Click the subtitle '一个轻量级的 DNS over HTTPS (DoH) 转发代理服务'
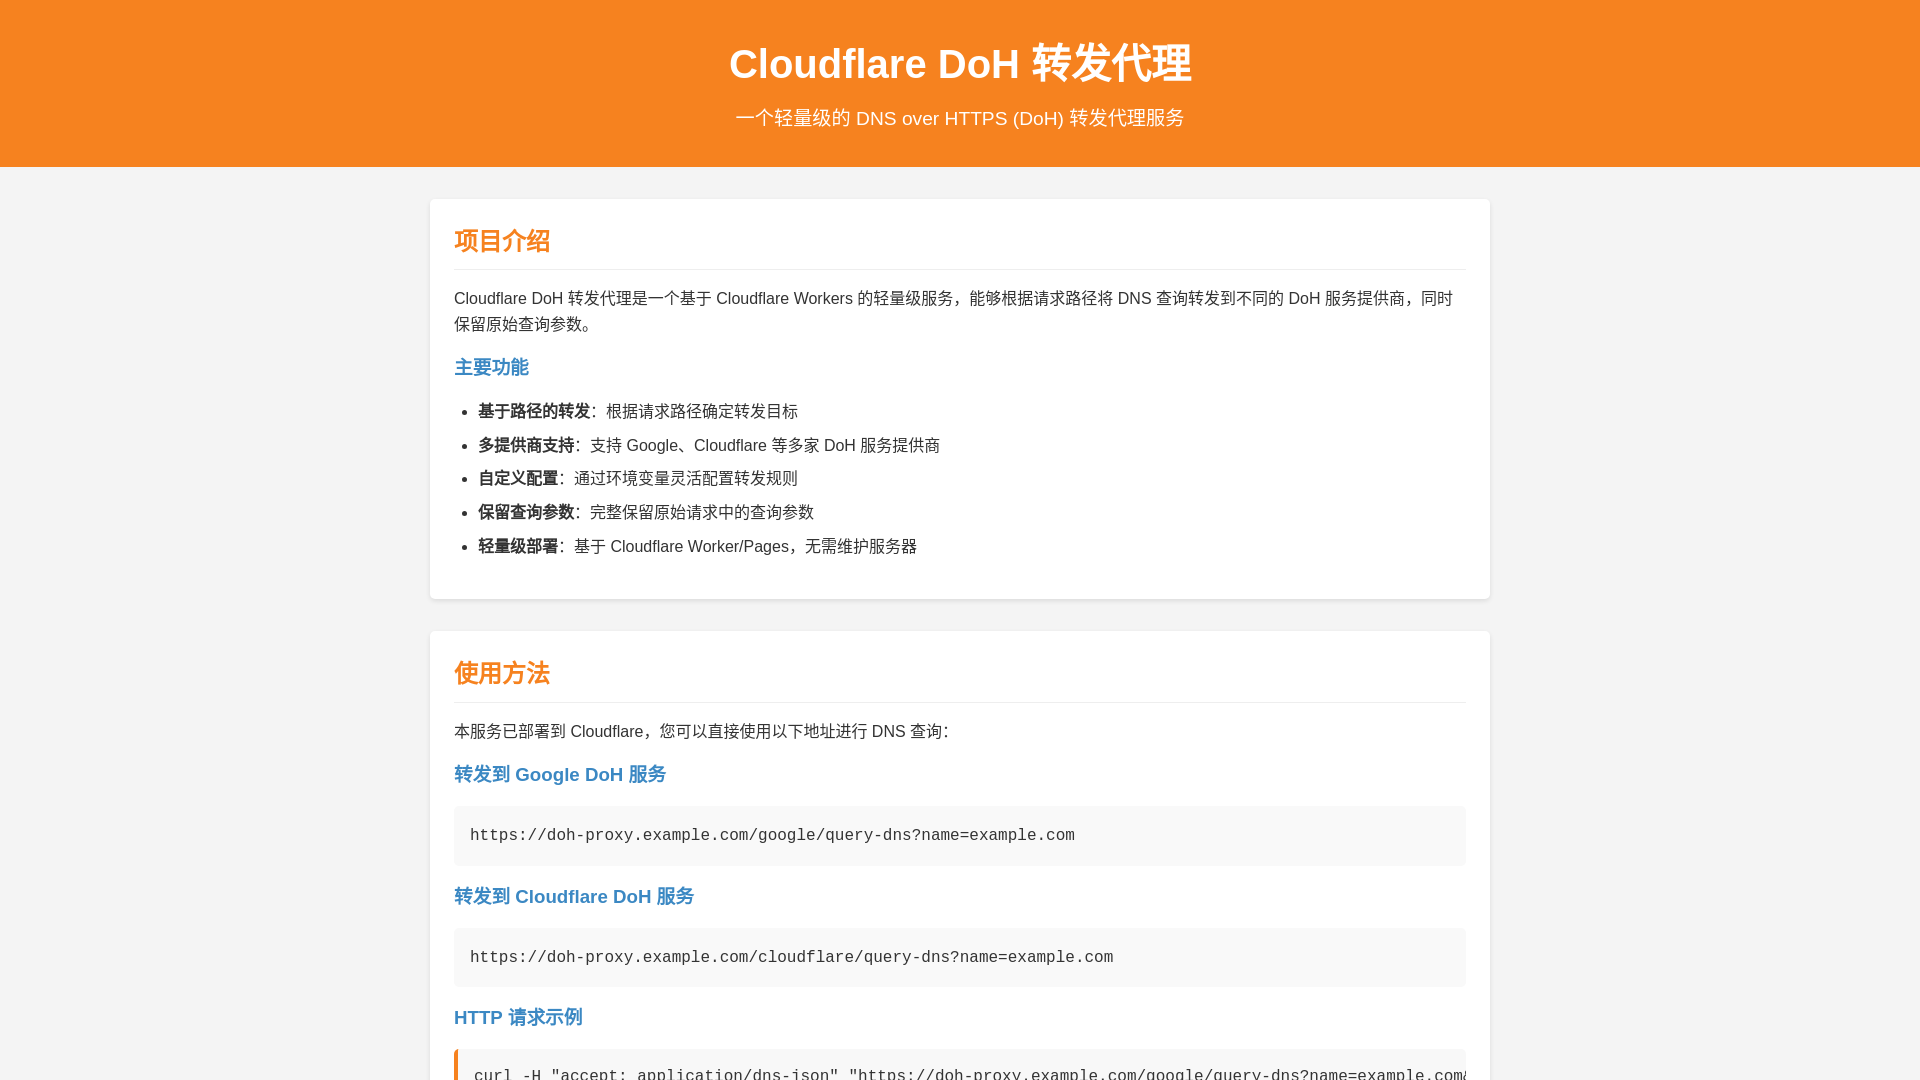Viewport: 1920px width, 1080px height. point(960,118)
